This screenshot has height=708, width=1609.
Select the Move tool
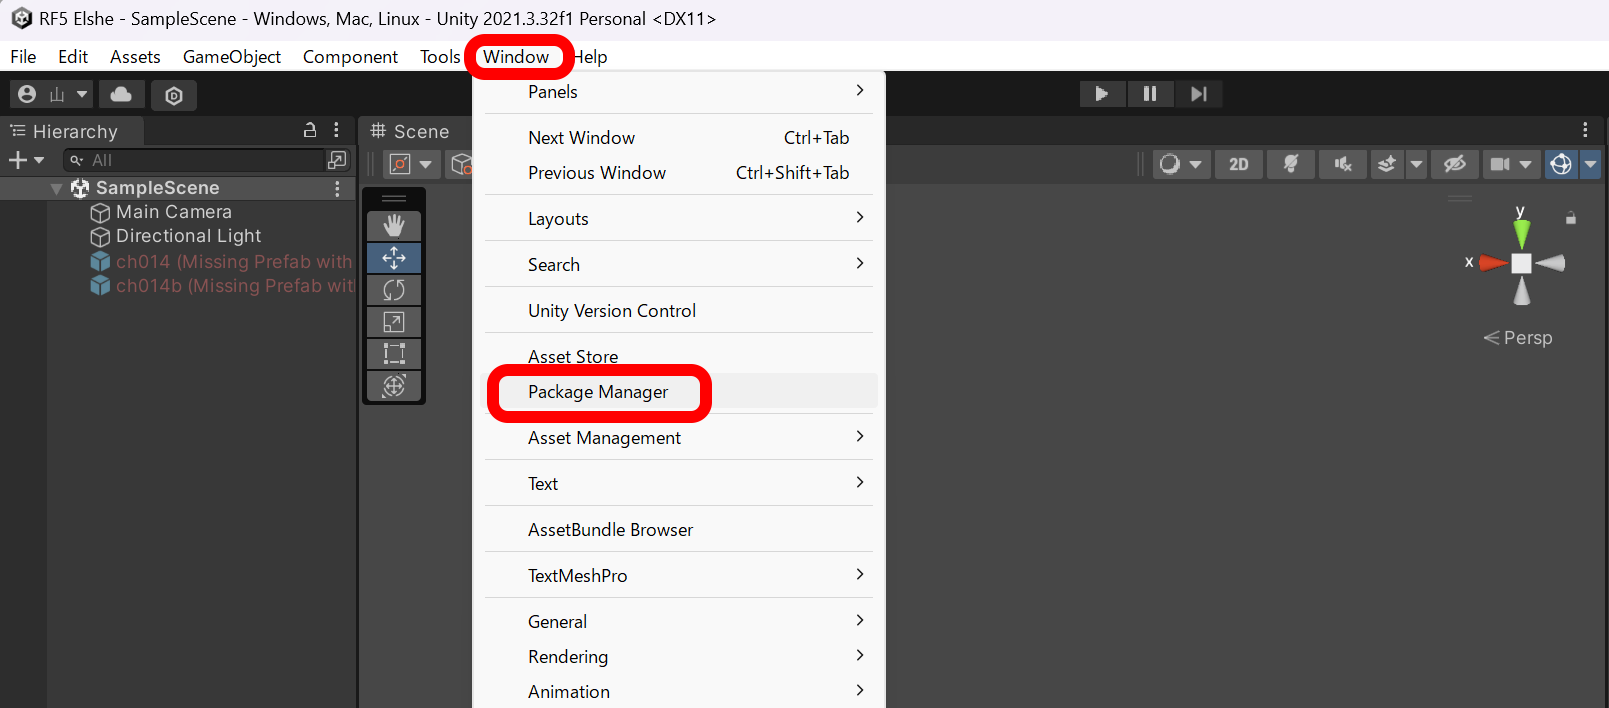[x=394, y=258]
